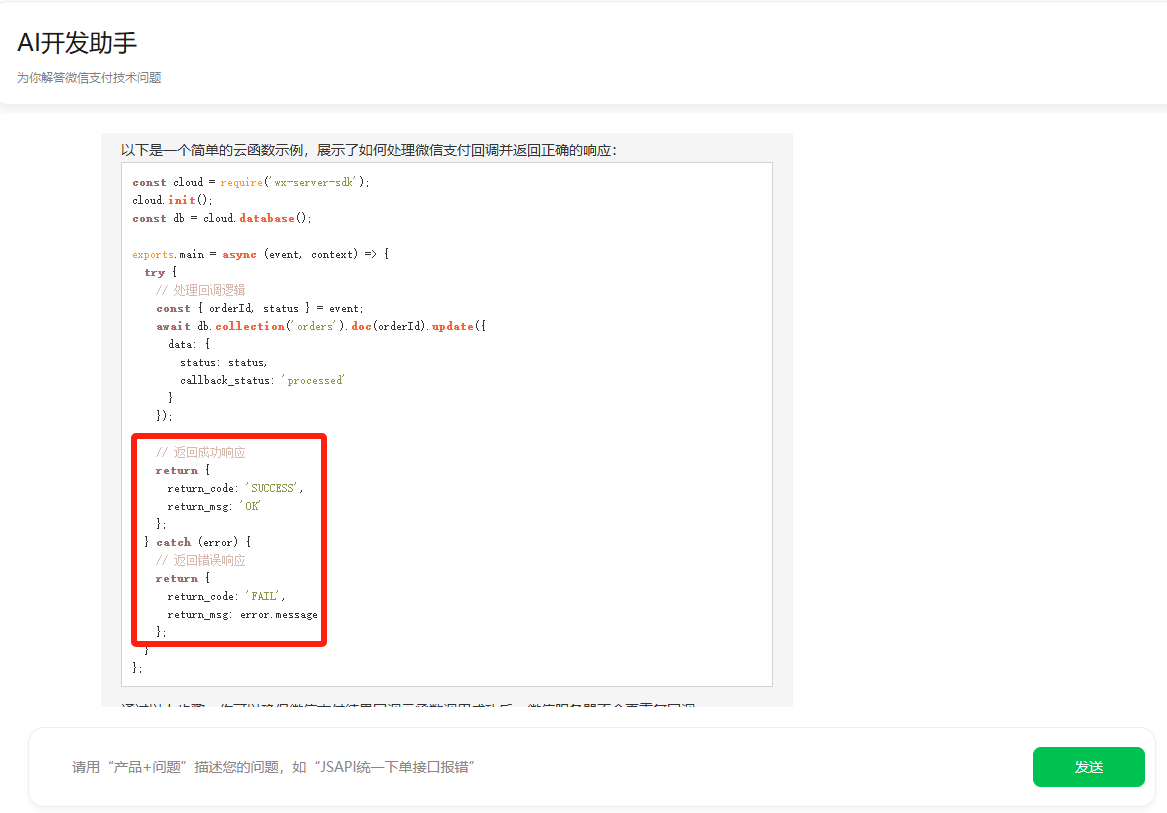Viewport: 1167px width, 813px height.
Task: Click the green 发送 send button
Action: 1088,767
